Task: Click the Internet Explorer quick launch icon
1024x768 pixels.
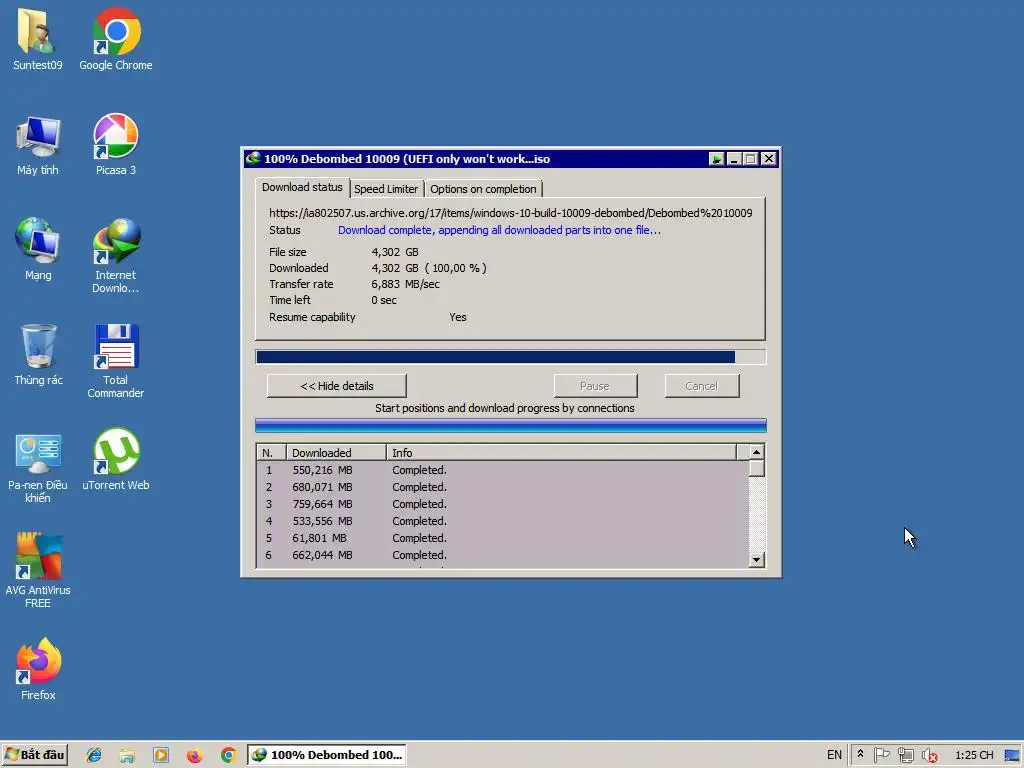Action: pyautogui.click(x=94, y=755)
